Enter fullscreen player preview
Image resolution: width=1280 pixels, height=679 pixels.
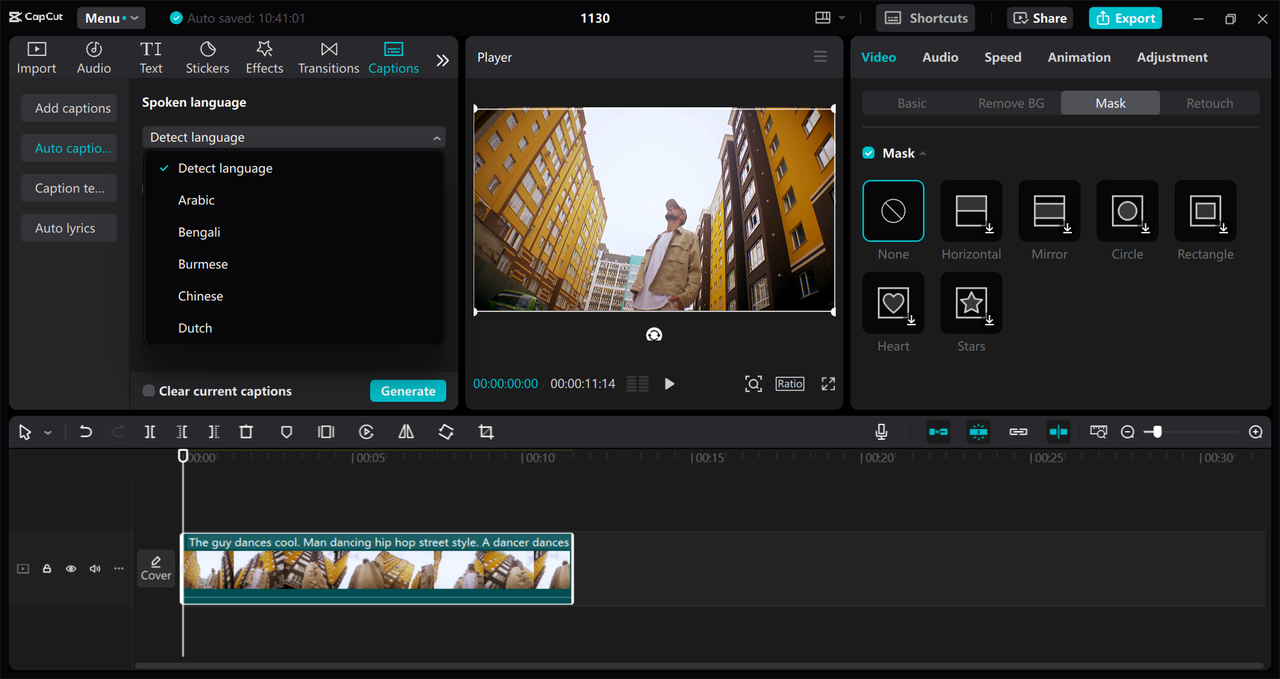(x=828, y=384)
